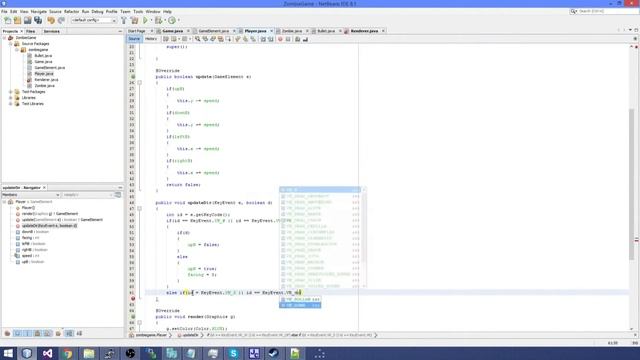Open the Run Project arrow dropdown

tap(151, 20)
